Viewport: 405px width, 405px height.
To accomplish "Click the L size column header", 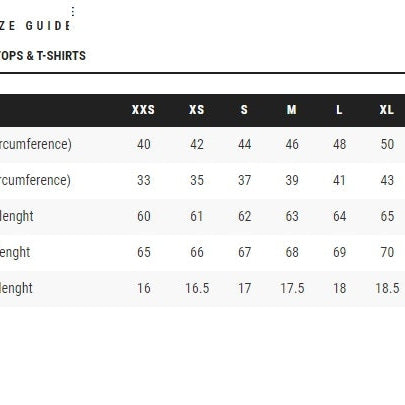I will coord(339,110).
